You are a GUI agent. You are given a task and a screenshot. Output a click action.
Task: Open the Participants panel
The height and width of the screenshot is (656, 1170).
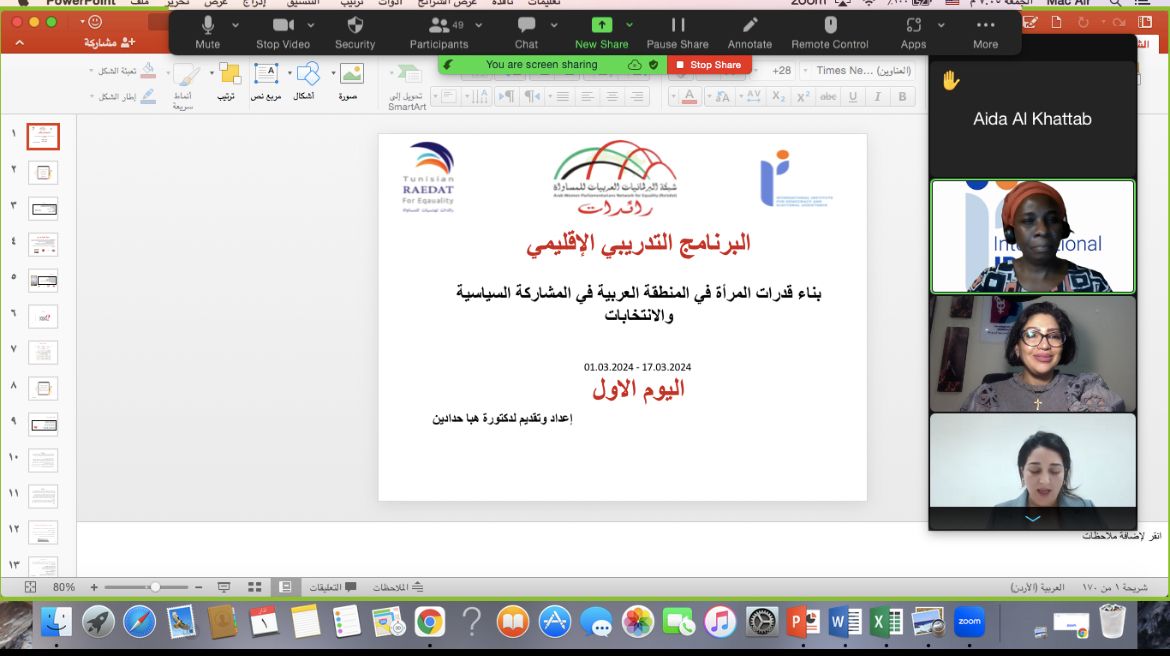439,33
